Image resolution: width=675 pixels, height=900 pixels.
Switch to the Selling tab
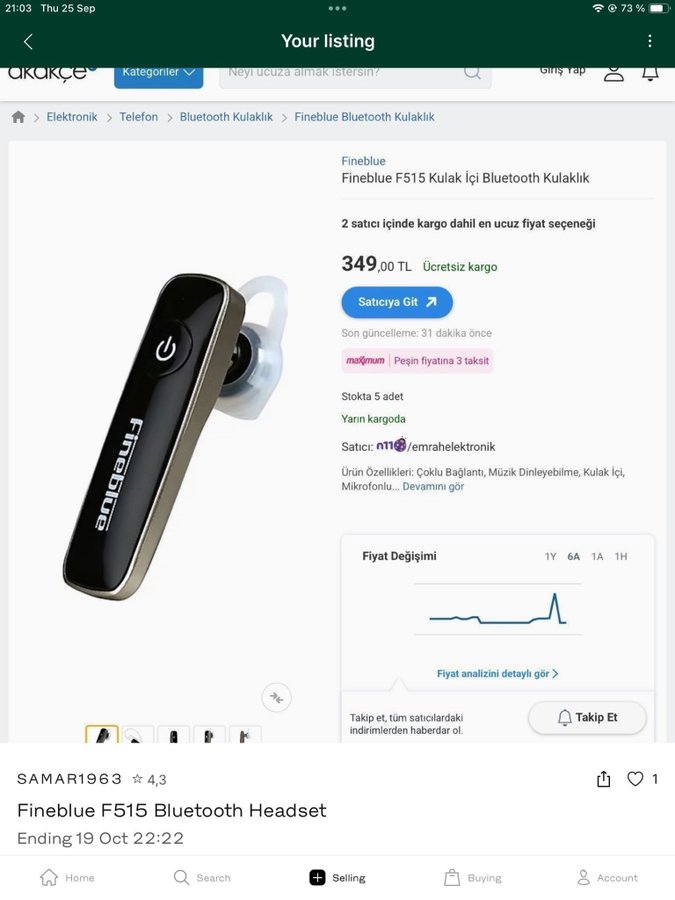337,878
